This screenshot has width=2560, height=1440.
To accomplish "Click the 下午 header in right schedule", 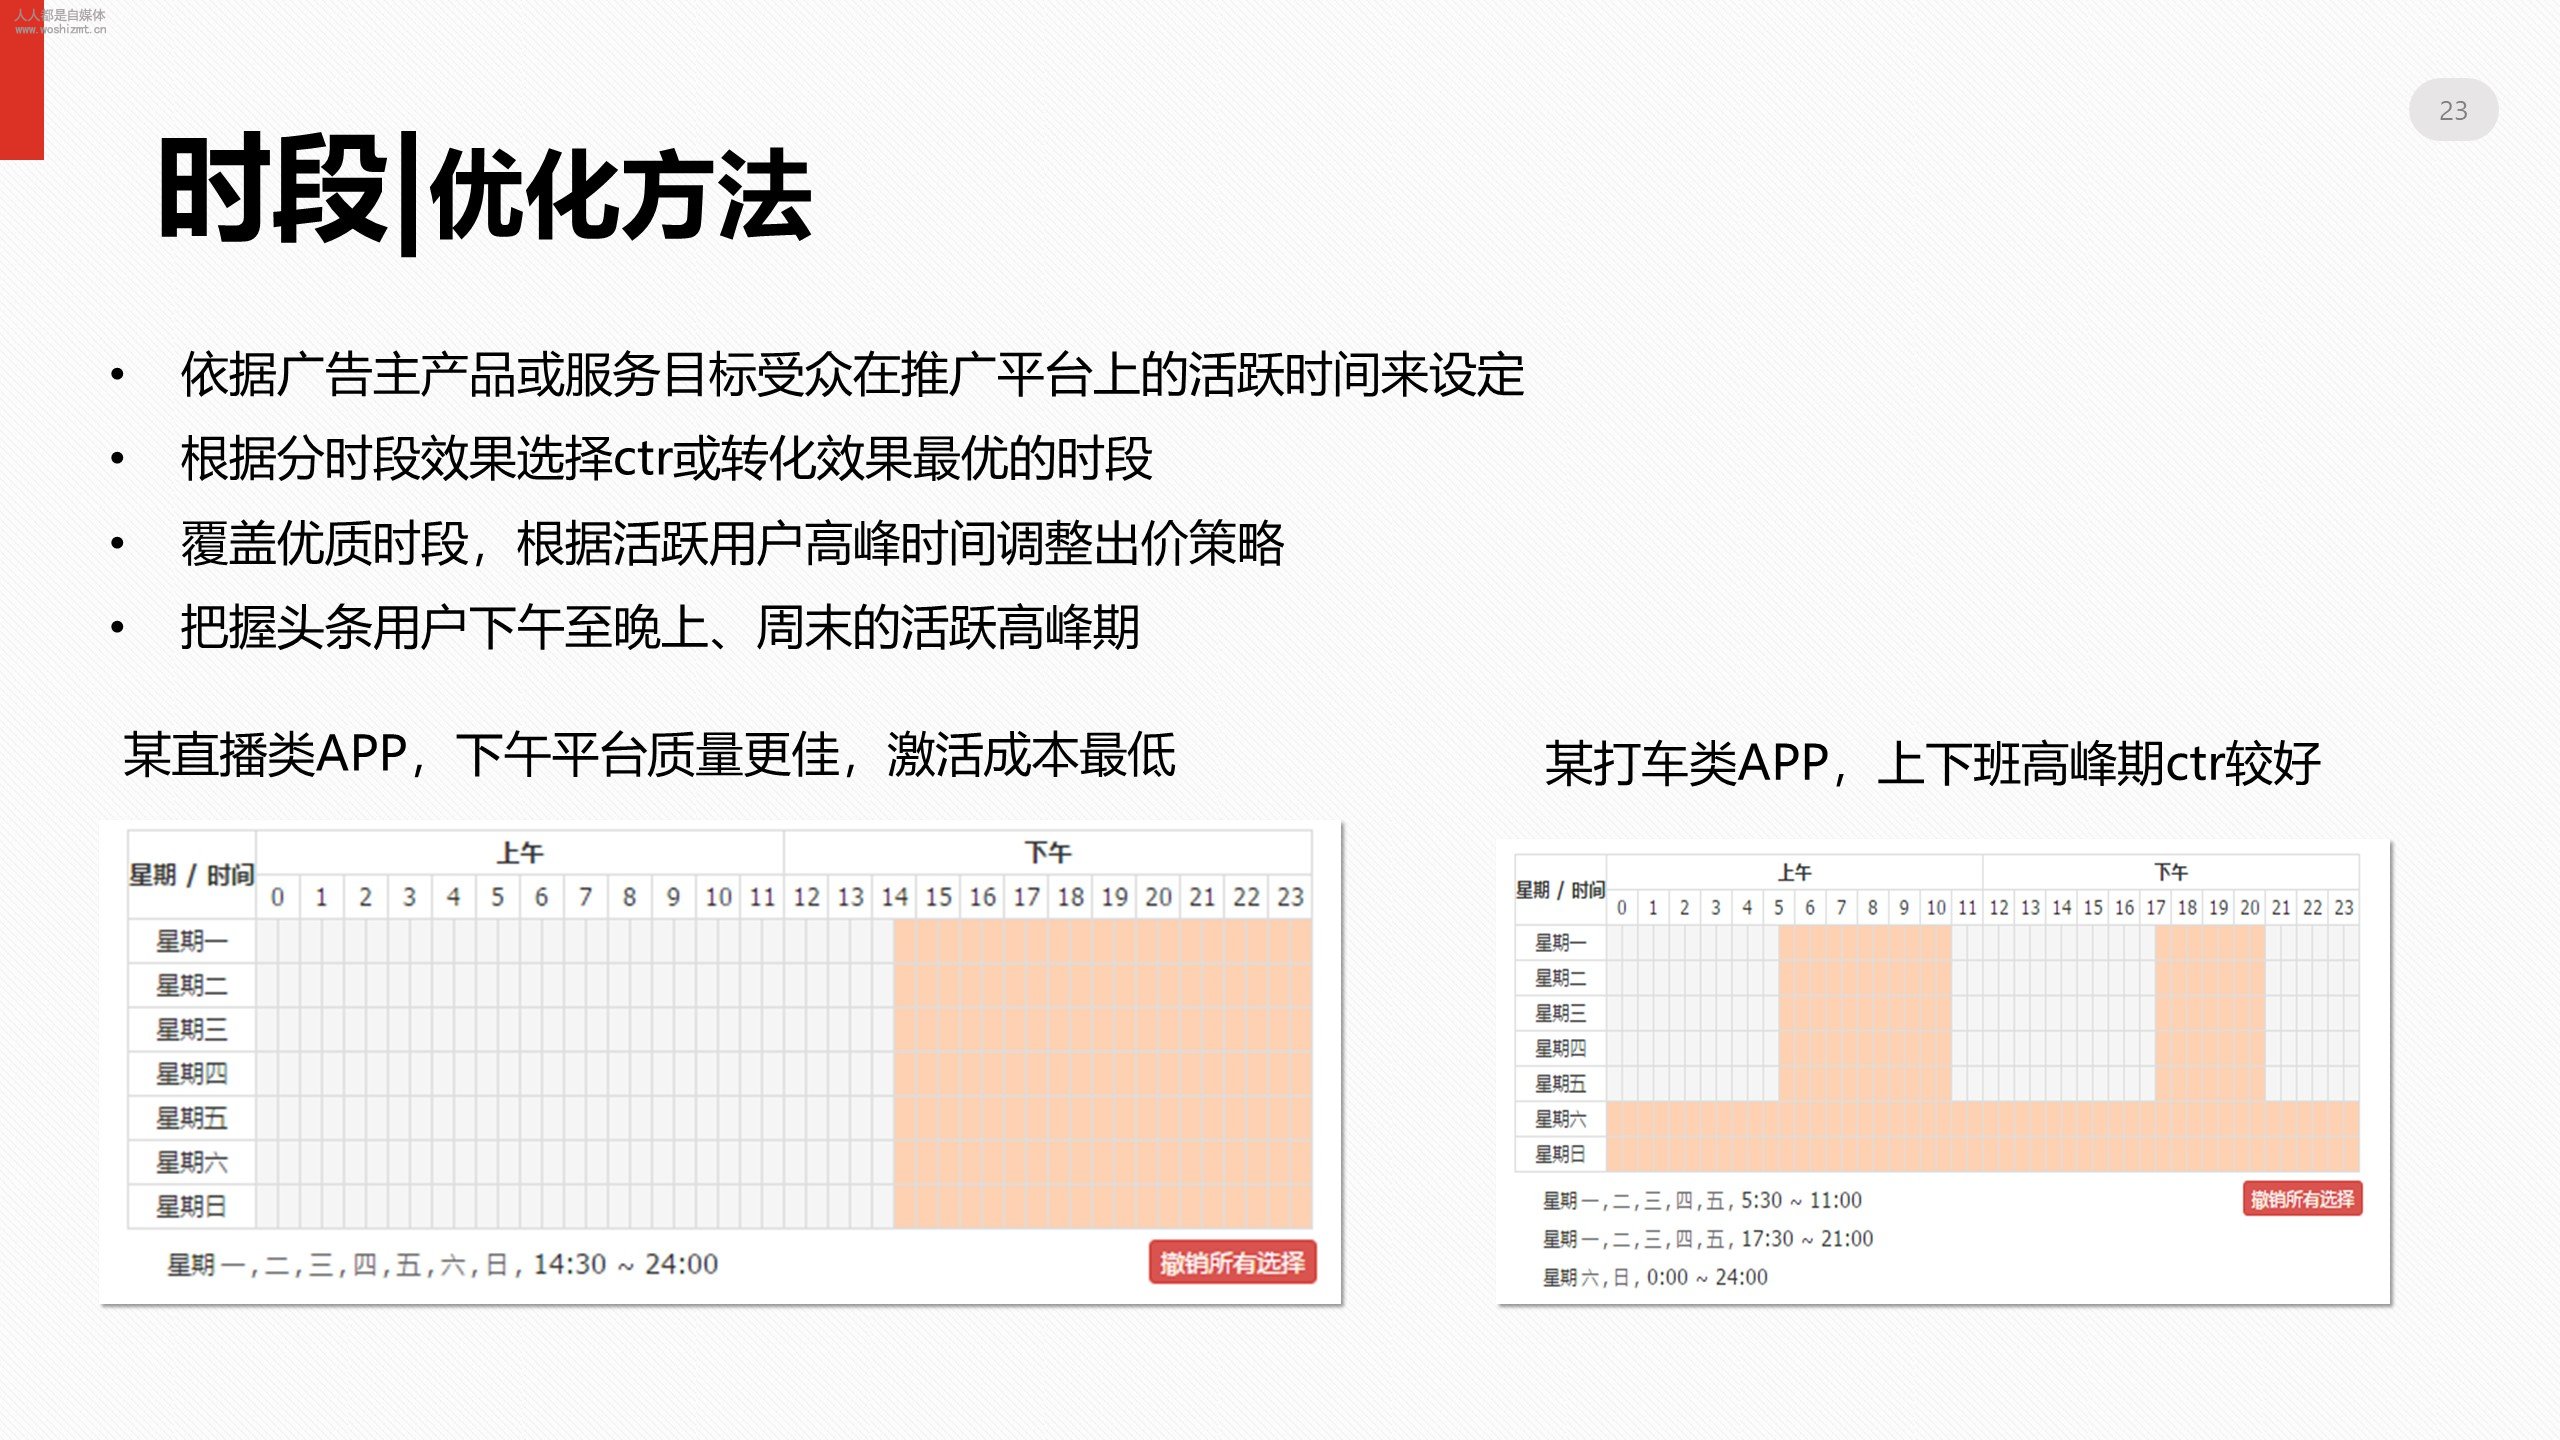I will [x=2171, y=872].
